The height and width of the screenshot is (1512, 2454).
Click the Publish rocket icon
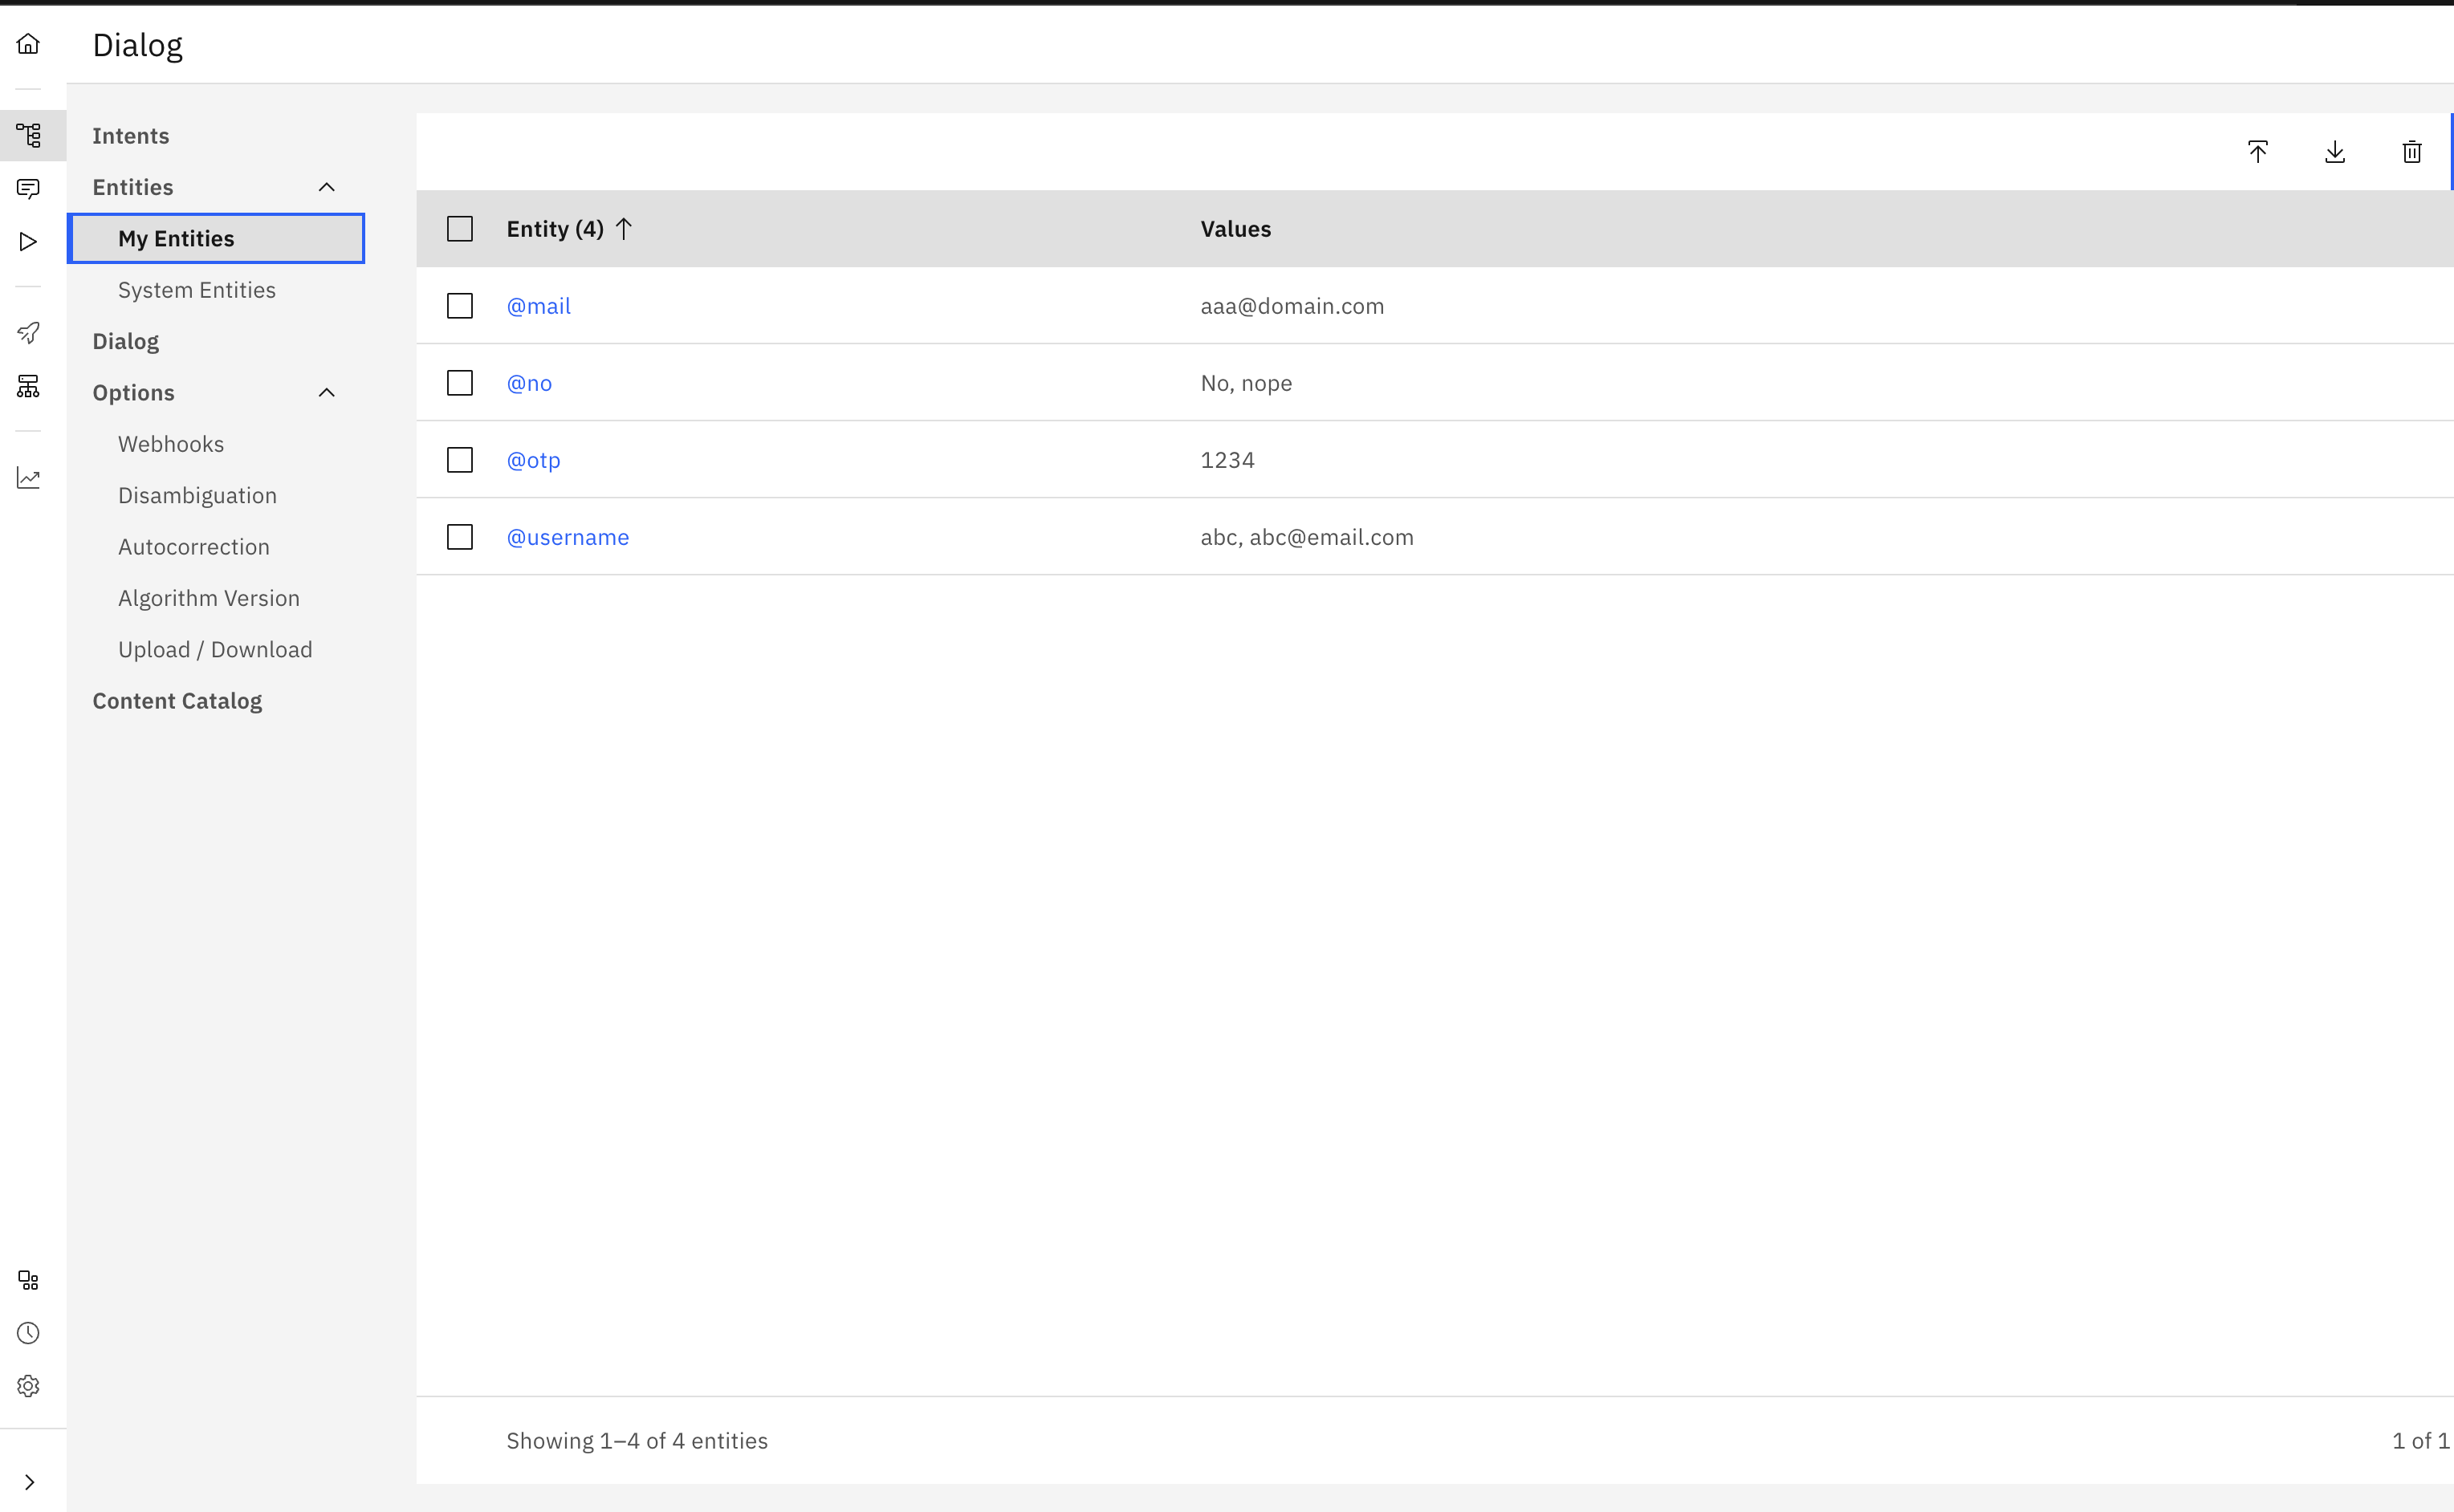coord(28,333)
